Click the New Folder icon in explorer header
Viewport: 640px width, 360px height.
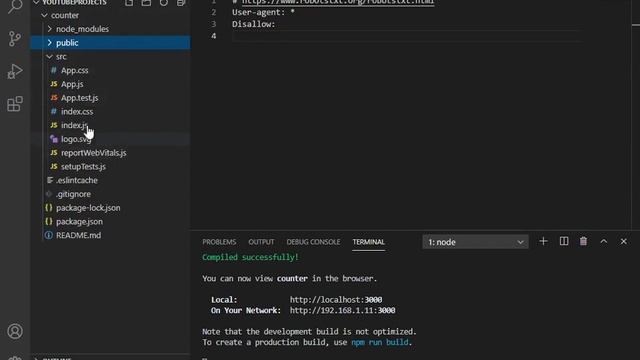pos(146,2)
